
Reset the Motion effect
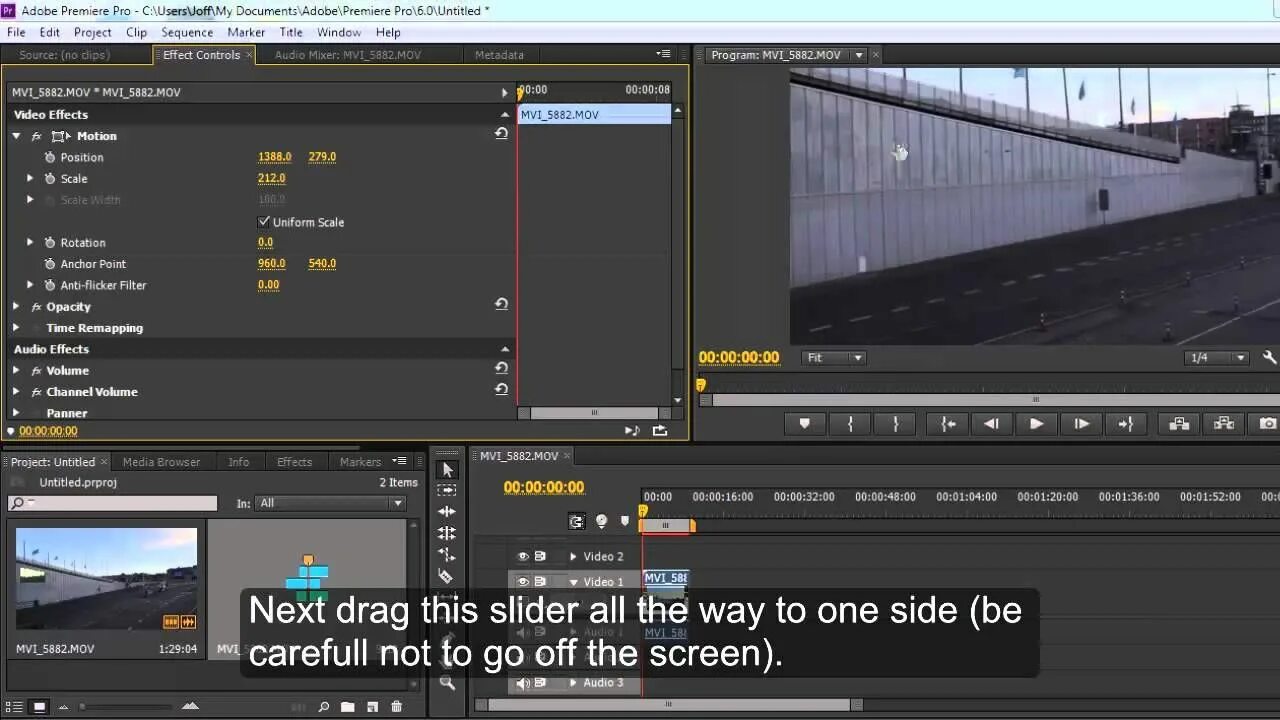pyautogui.click(x=501, y=133)
